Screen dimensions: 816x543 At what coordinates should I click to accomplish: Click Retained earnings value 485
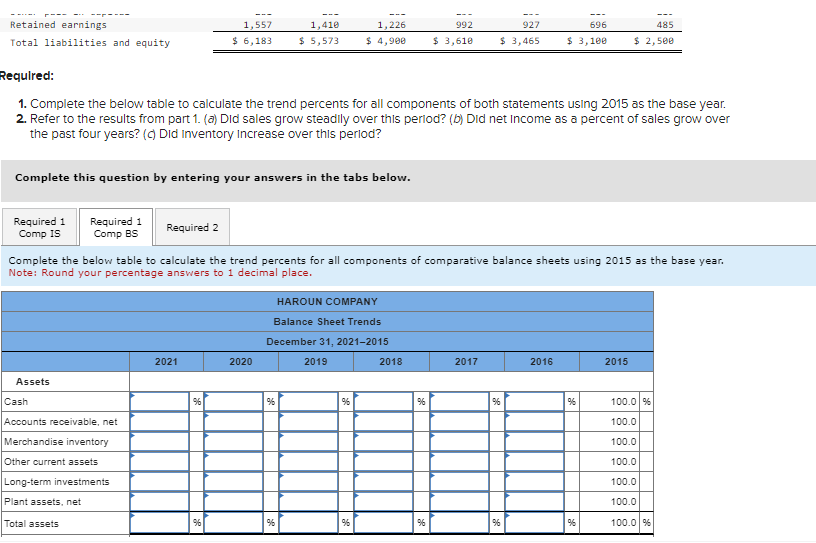tap(665, 24)
